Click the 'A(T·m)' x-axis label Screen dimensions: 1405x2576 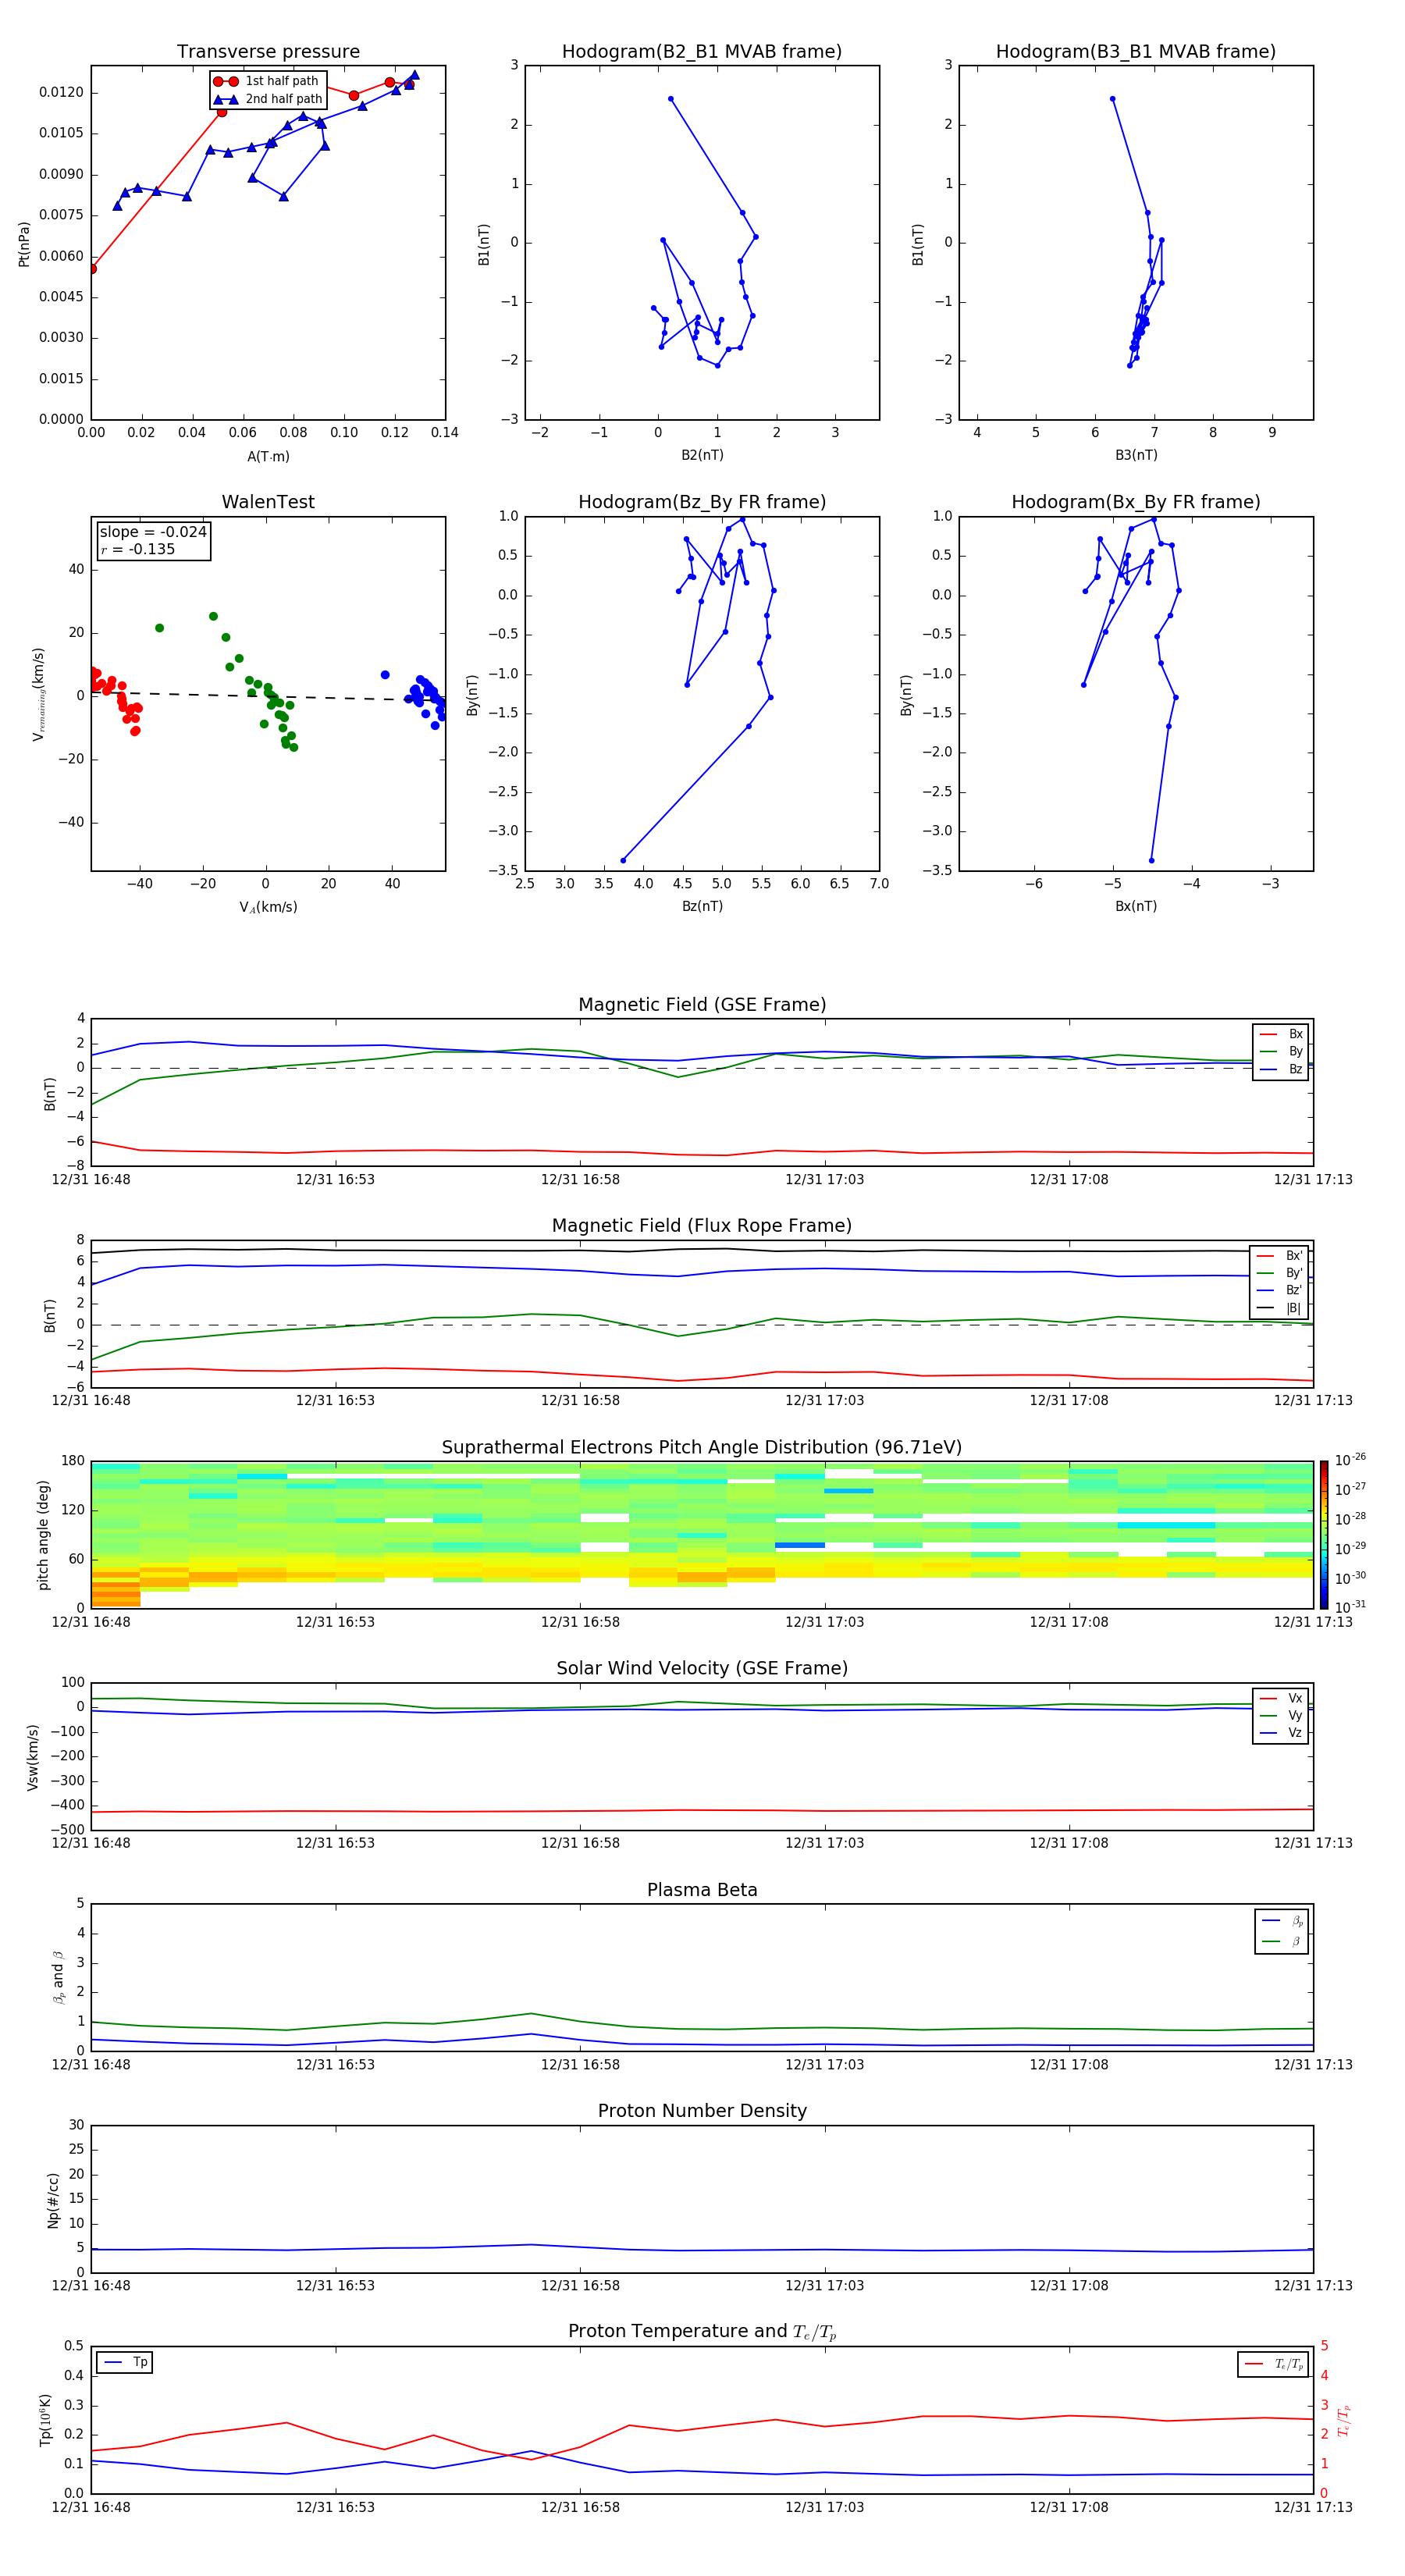(x=268, y=456)
